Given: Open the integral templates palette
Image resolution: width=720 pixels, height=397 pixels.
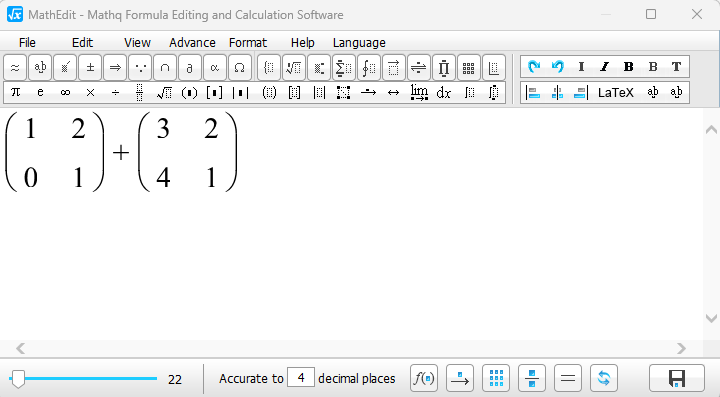Looking at the screenshot, I should click(368, 68).
